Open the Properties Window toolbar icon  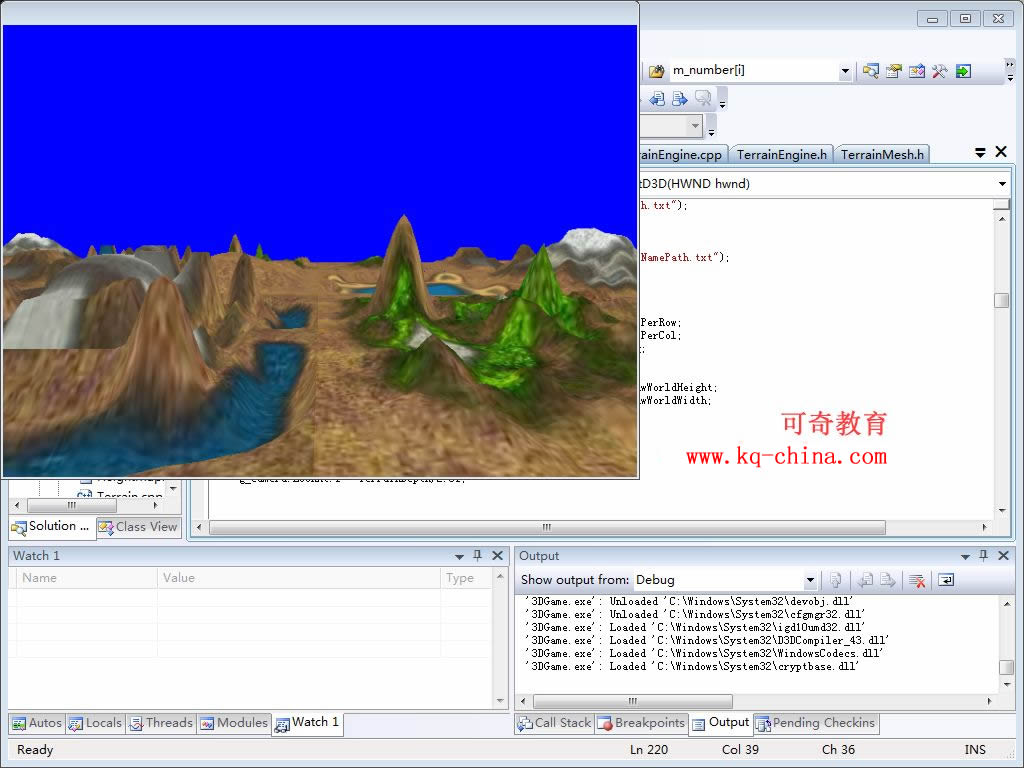tap(894, 71)
